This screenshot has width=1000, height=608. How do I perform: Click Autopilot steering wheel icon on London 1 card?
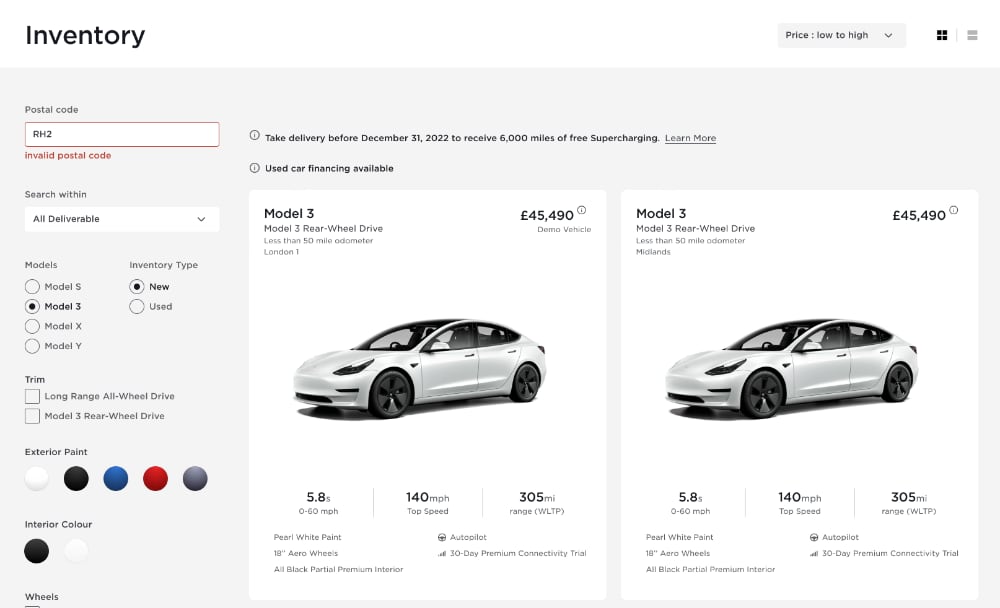pos(442,537)
